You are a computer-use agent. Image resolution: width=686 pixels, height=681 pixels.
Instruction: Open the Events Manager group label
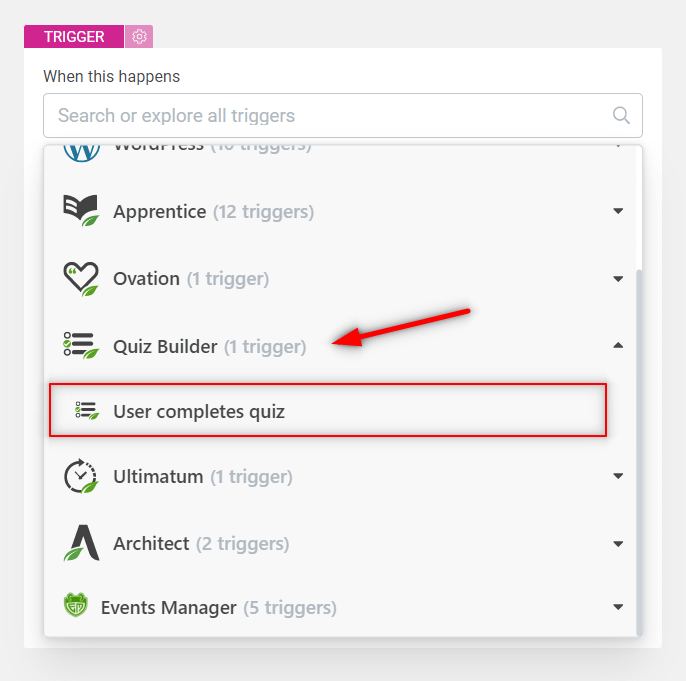[169, 607]
